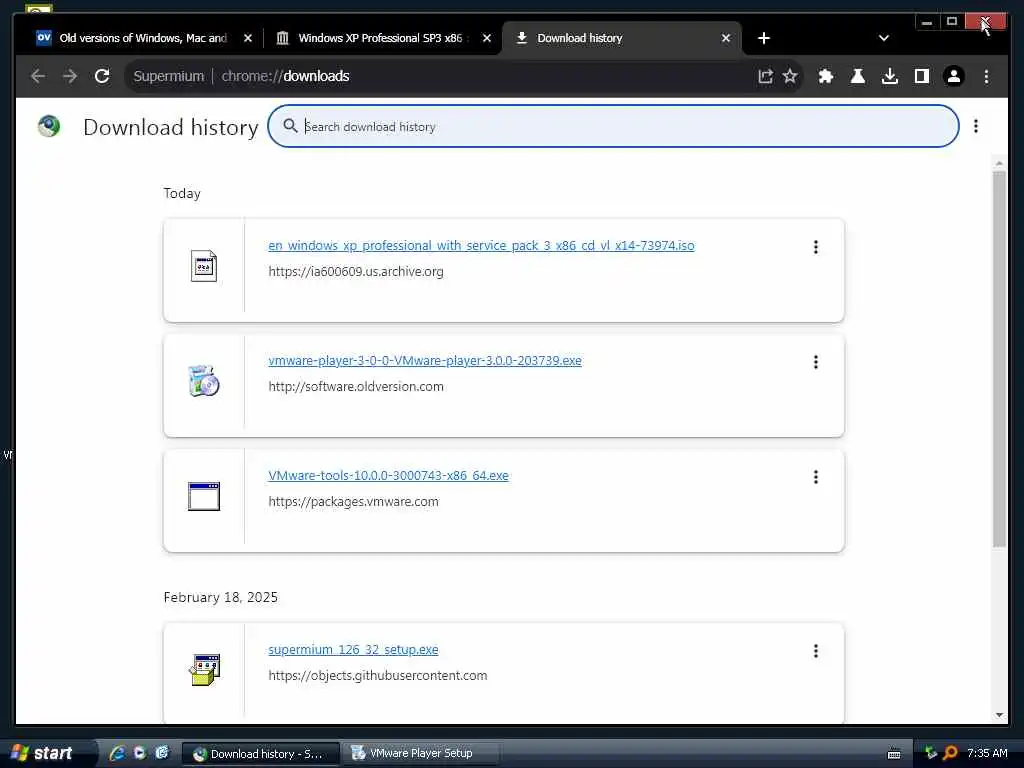1024x768 pixels.
Task: Open the profile avatar icon
Action: 953,76
